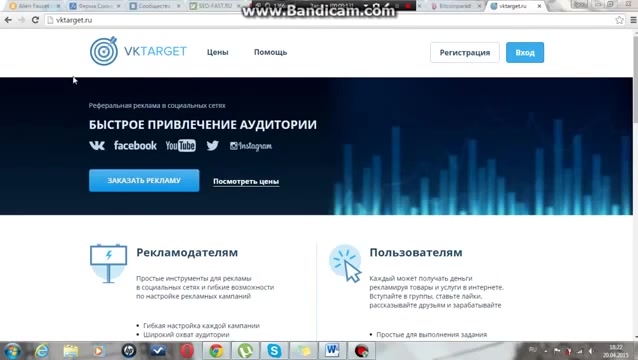Click the ЗАКАЗАТЬ РЕКЛАМУ button
This screenshot has width=638, height=360.
(144, 180)
